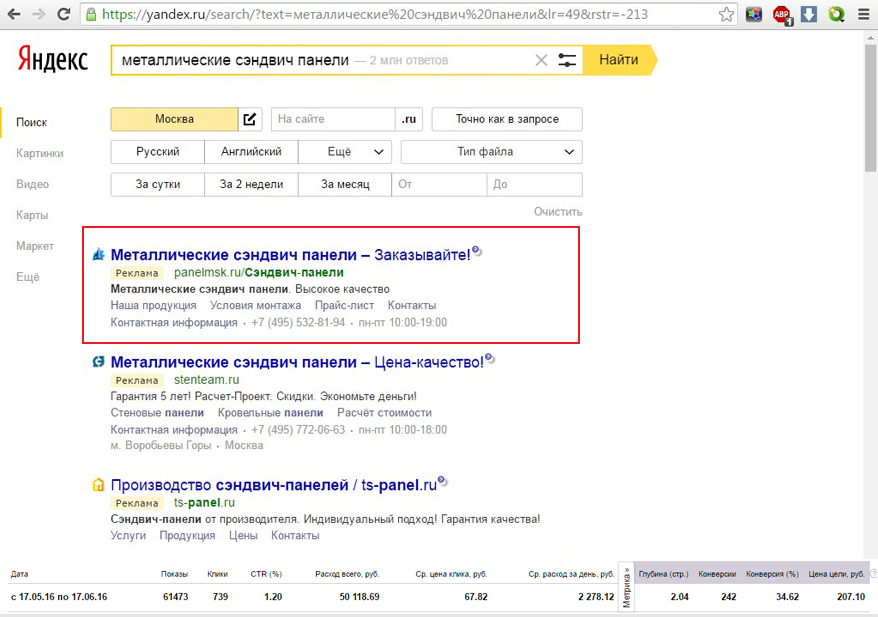
Task: Open the Кровельные панели sitelink
Action: (270, 413)
